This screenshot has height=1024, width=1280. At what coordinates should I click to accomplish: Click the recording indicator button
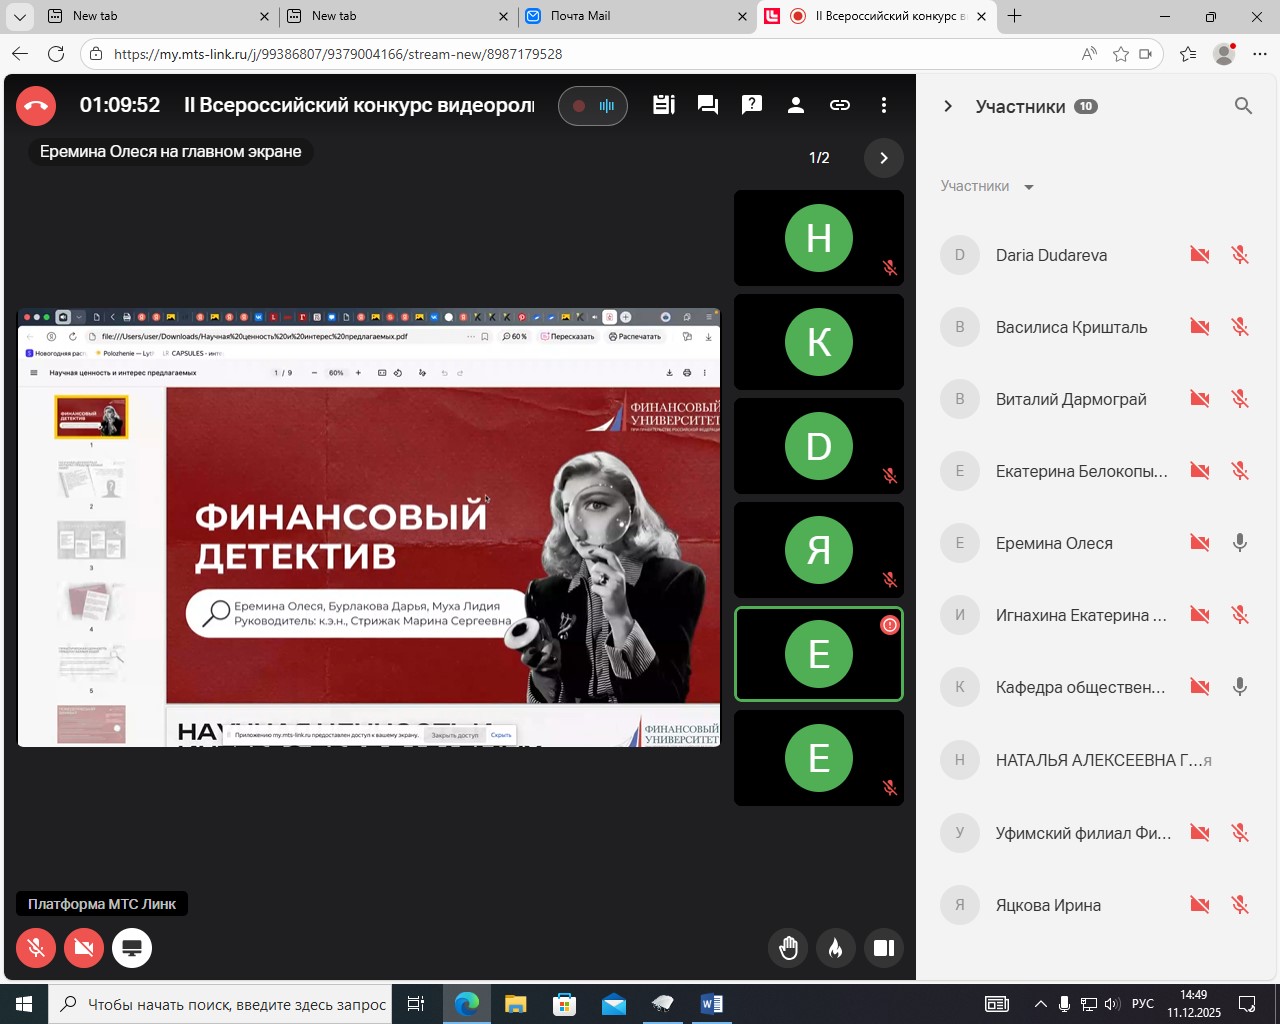[592, 106]
